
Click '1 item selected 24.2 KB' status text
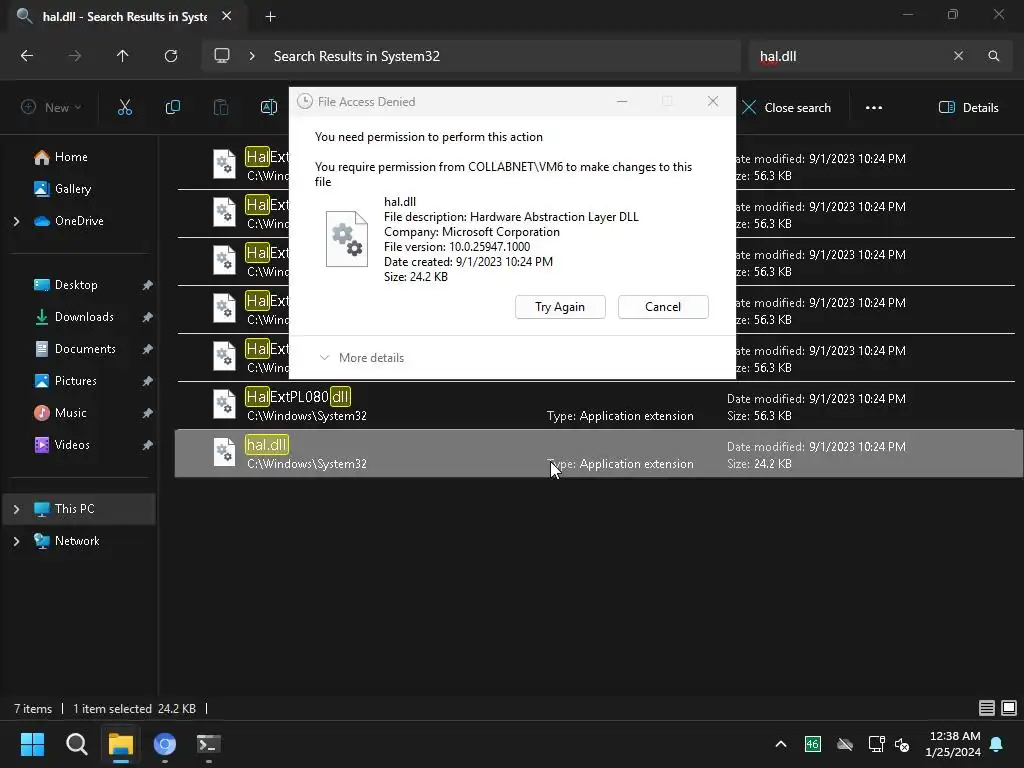tap(135, 709)
